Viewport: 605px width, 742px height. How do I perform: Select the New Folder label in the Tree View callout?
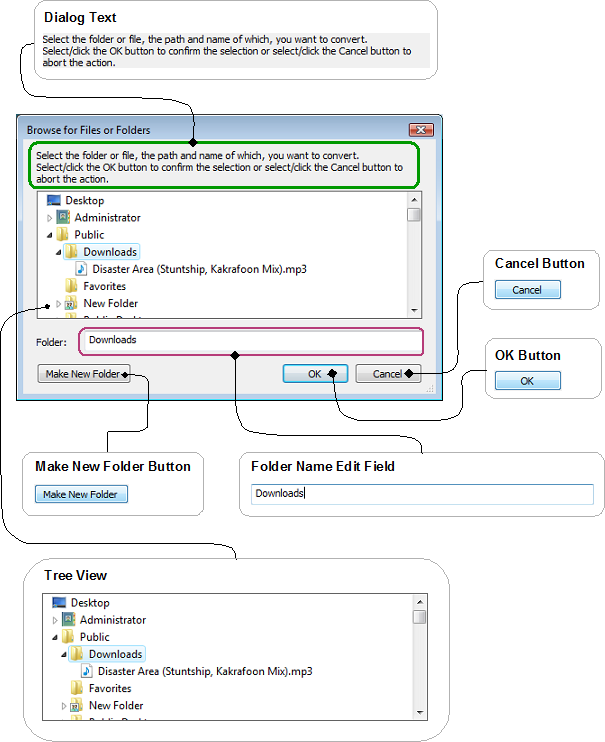[116, 706]
